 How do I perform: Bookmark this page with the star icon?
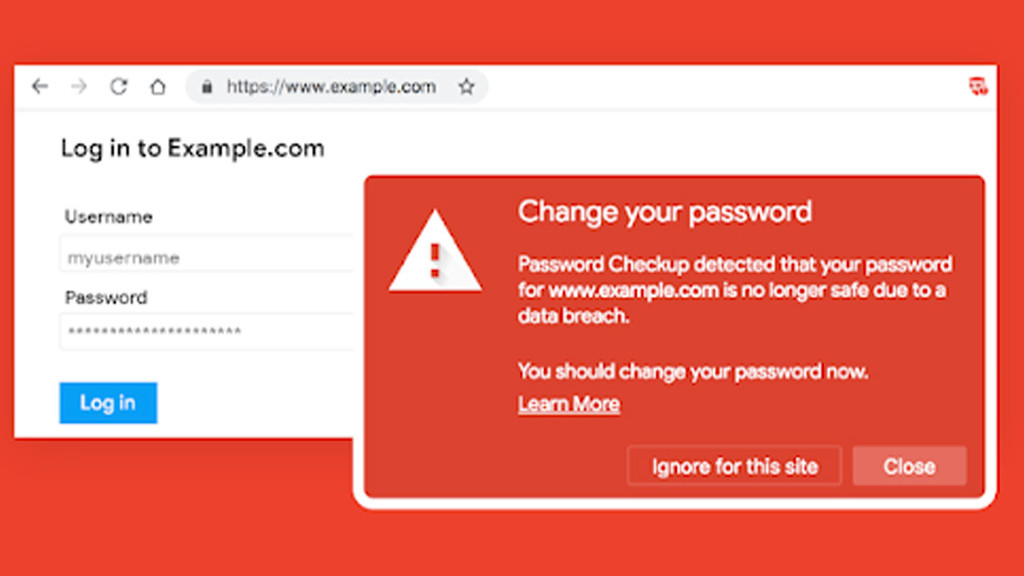466,87
